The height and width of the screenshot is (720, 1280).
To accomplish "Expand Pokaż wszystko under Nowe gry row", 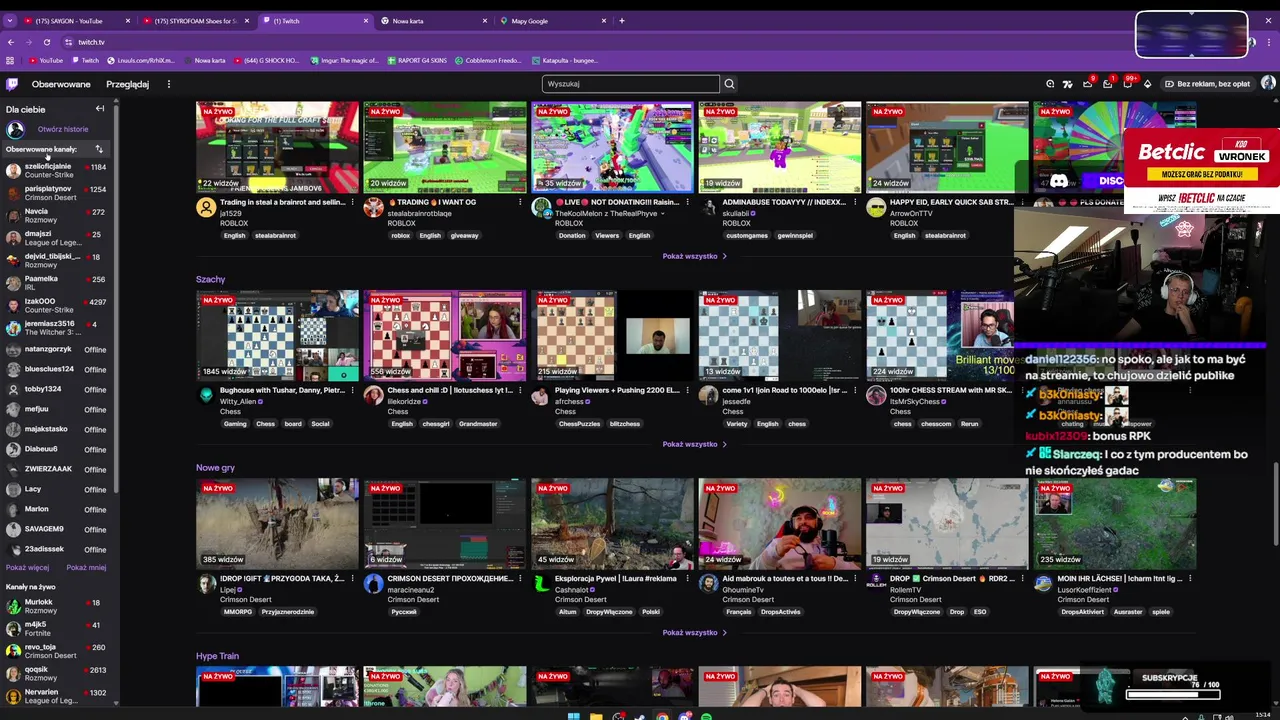I will (694, 632).
